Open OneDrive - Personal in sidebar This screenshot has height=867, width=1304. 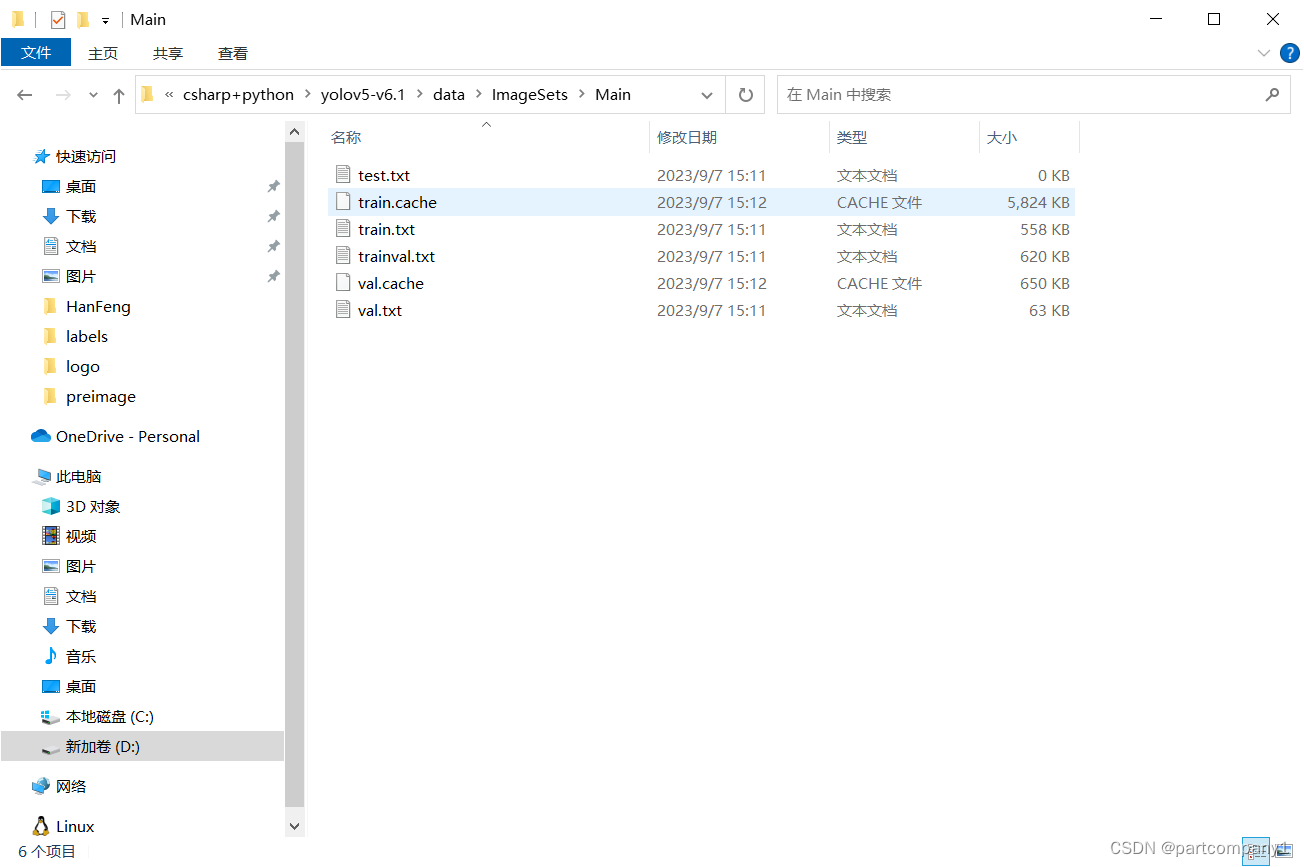tap(127, 436)
